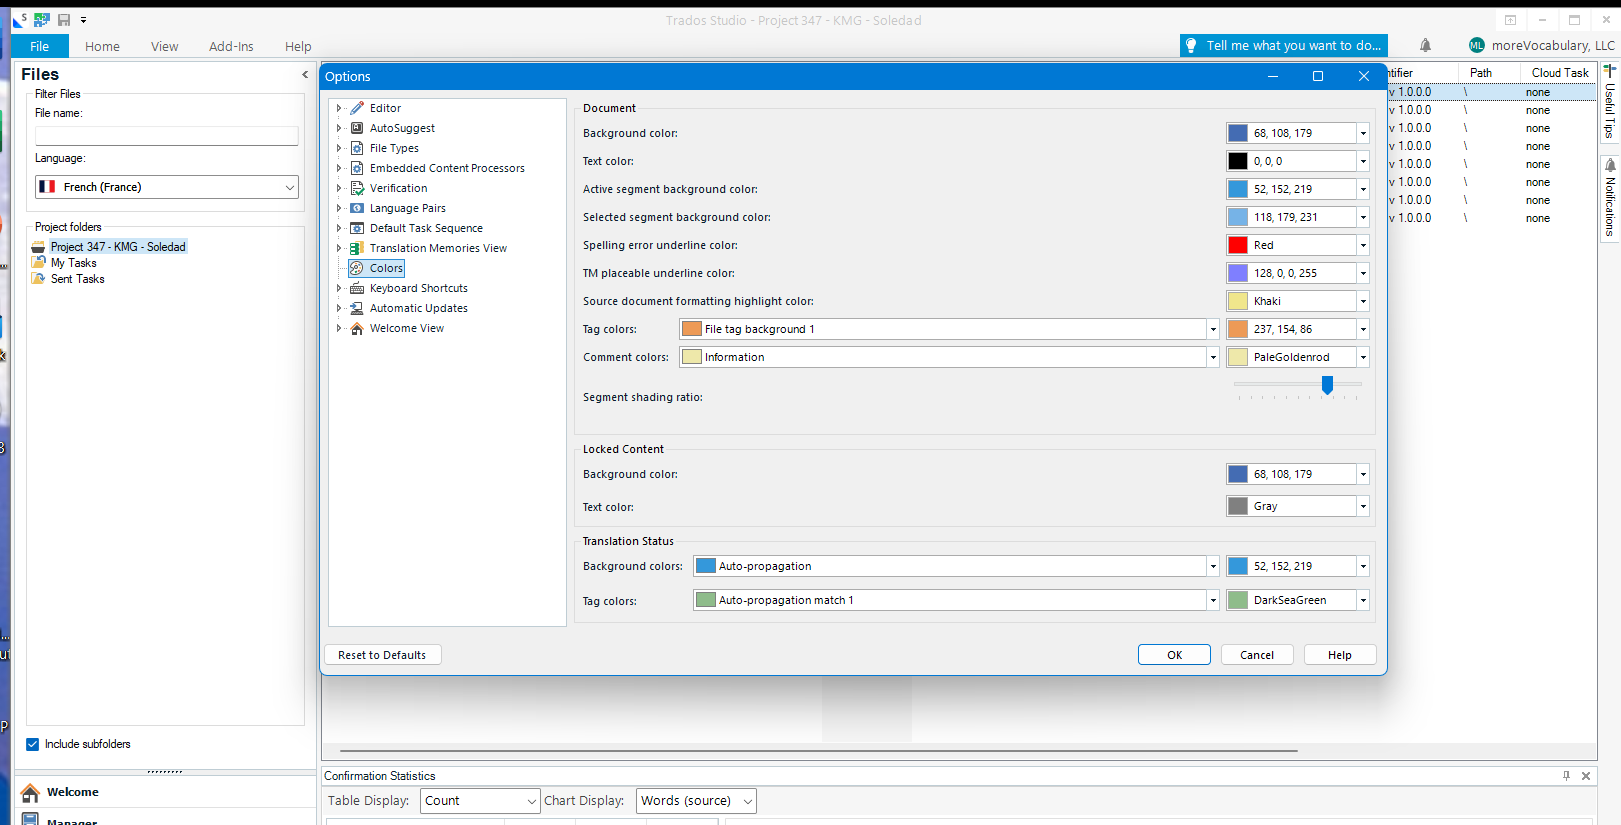The width and height of the screenshot is (1621, 825).
Task: Toggle the Include subfolders checkbox
Action: point(32,744)
